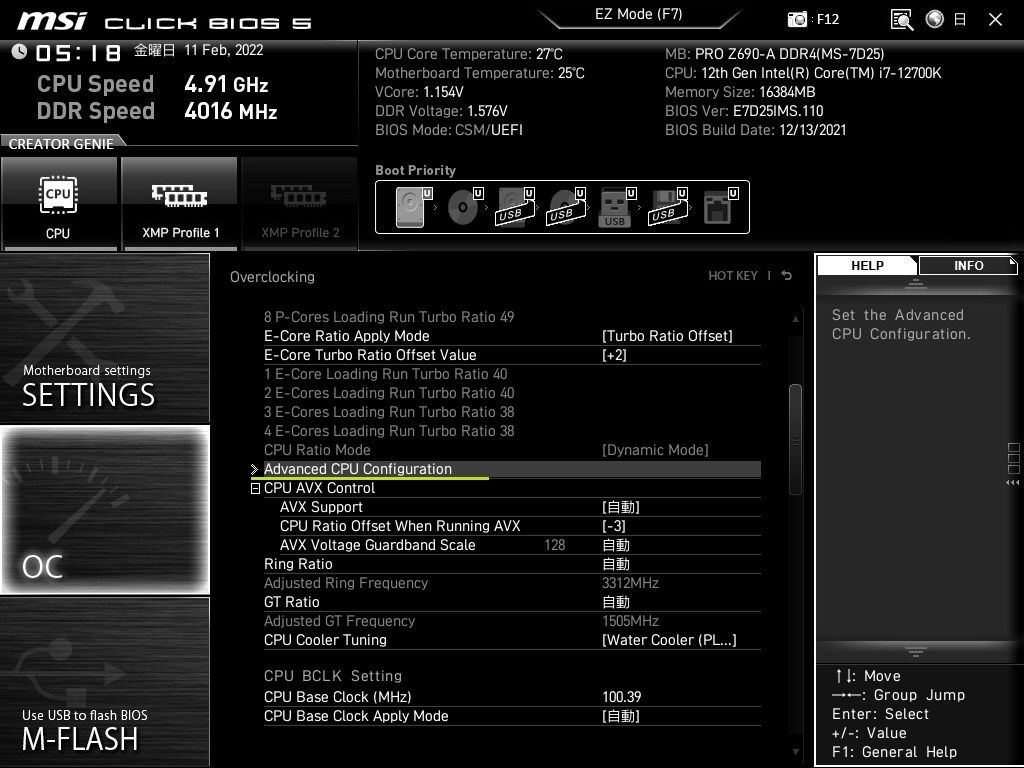Click the CD/DVD drive boot icon
The height and width of the screenshot is (768, 1024).
point(462,206)
